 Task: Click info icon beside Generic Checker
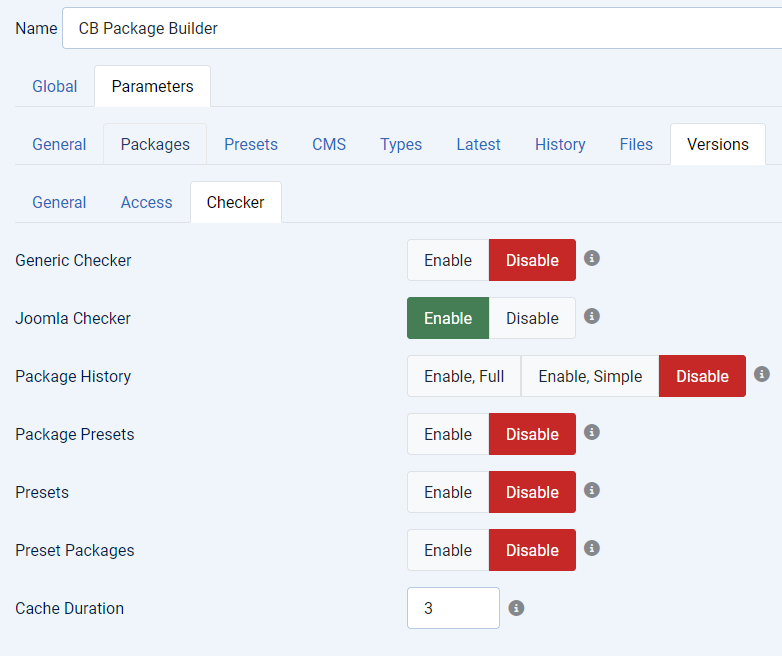pos(591,258)
